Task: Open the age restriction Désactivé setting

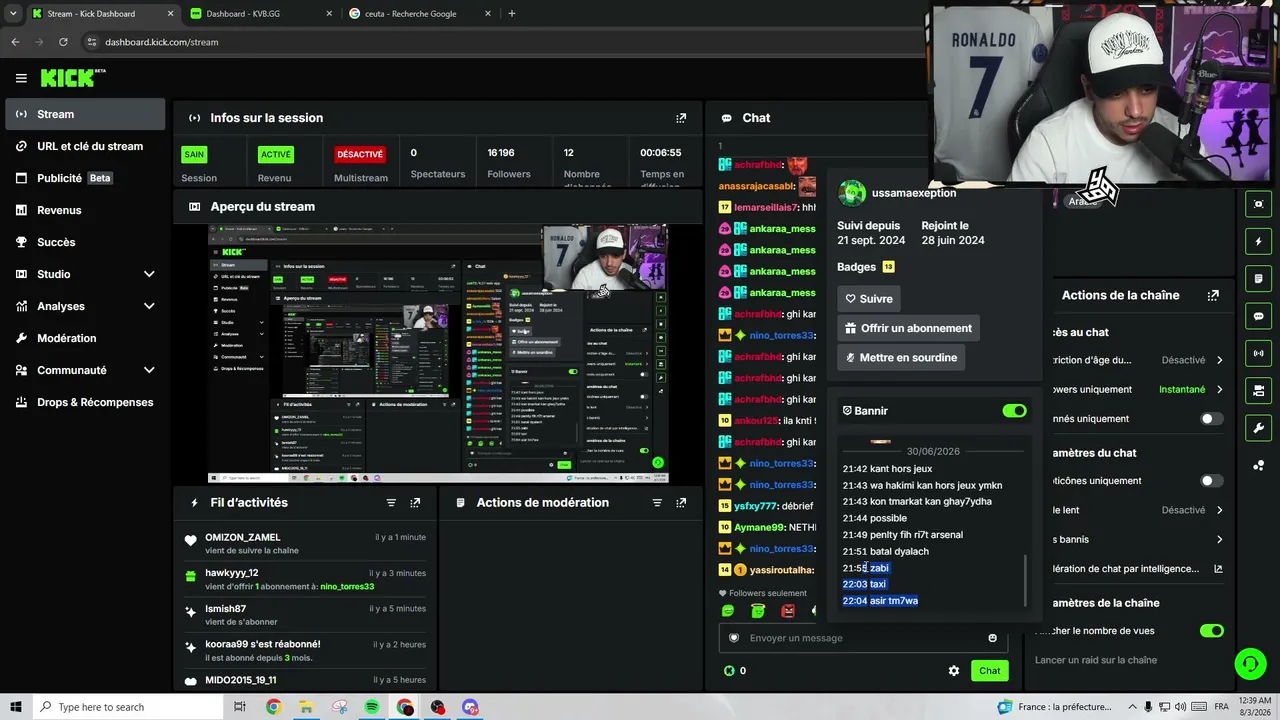Action: click(1191, 360)
